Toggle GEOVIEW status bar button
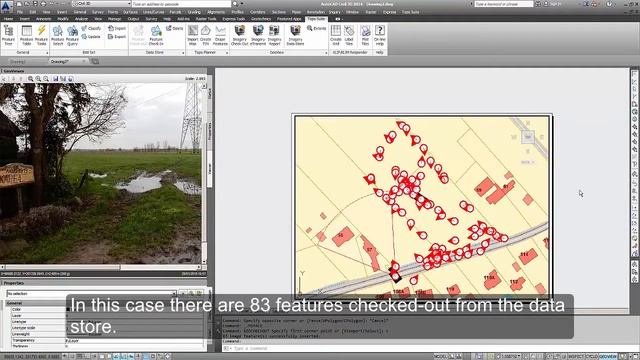Screen dimensions: 640x360 pos(608,357)
